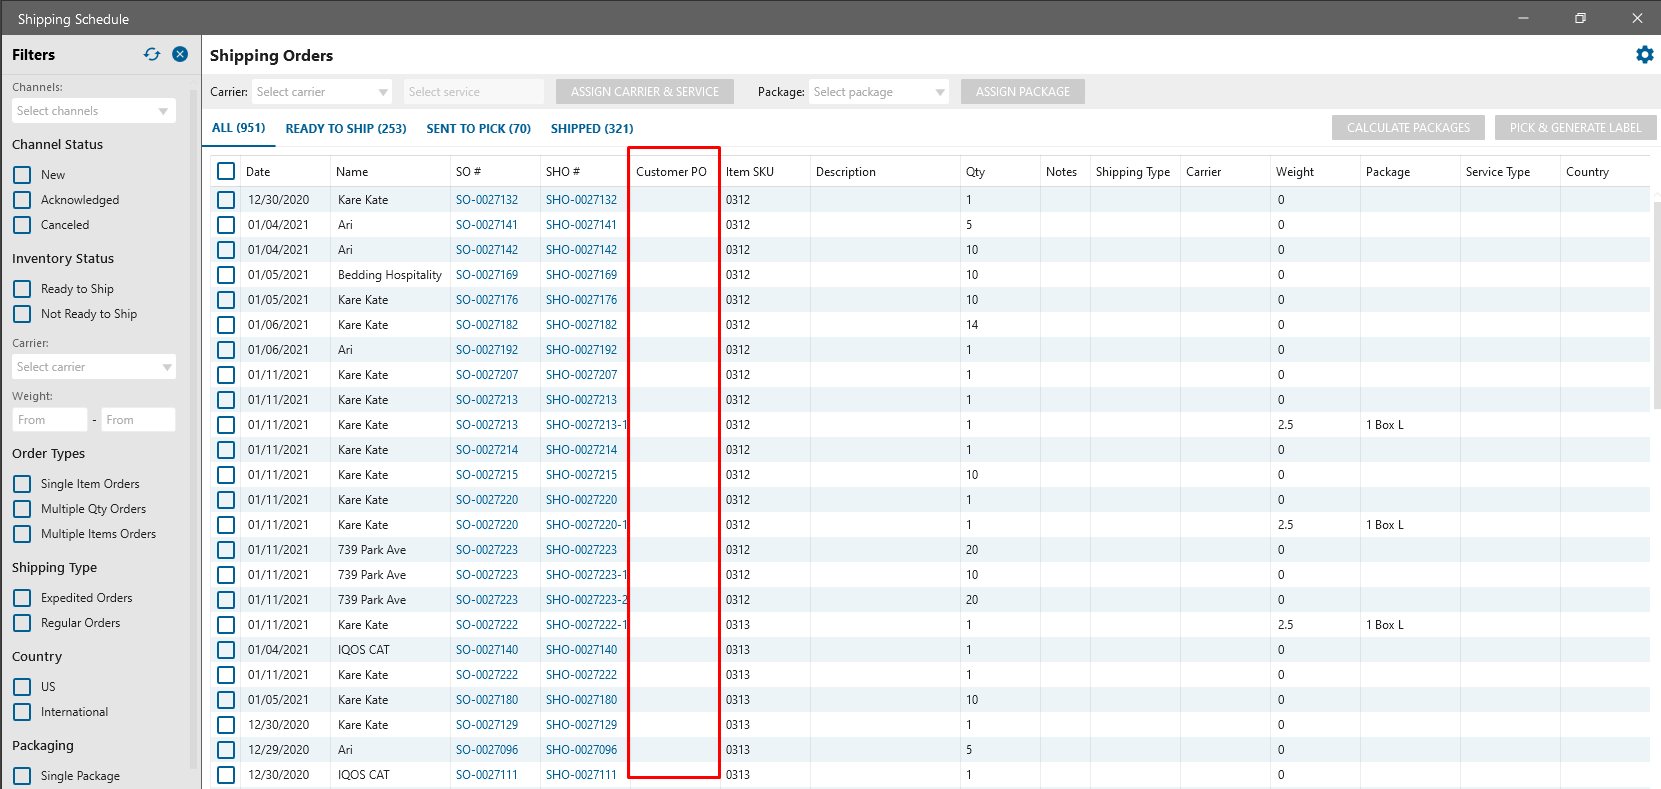Check the Expedited Orders filter
The height and width of the screenshot is (789, 1661).
(x=22, y=598)
